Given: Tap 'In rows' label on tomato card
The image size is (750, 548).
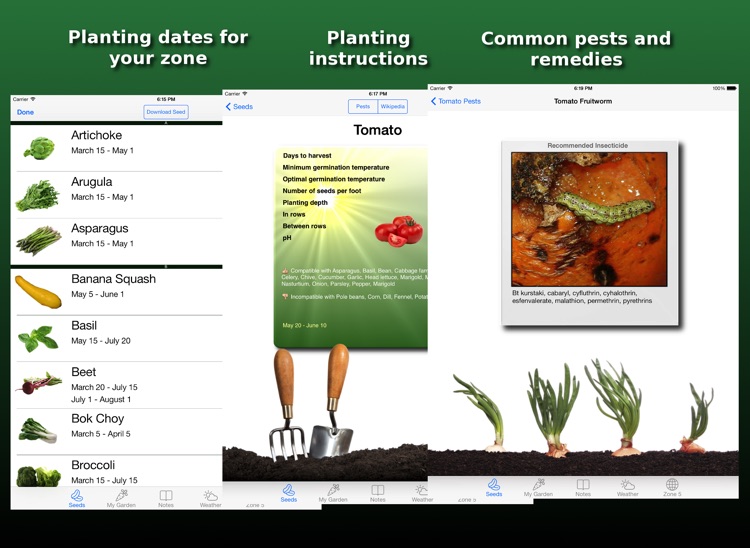Looking at the screenshot, I should [x=294, y=214].
